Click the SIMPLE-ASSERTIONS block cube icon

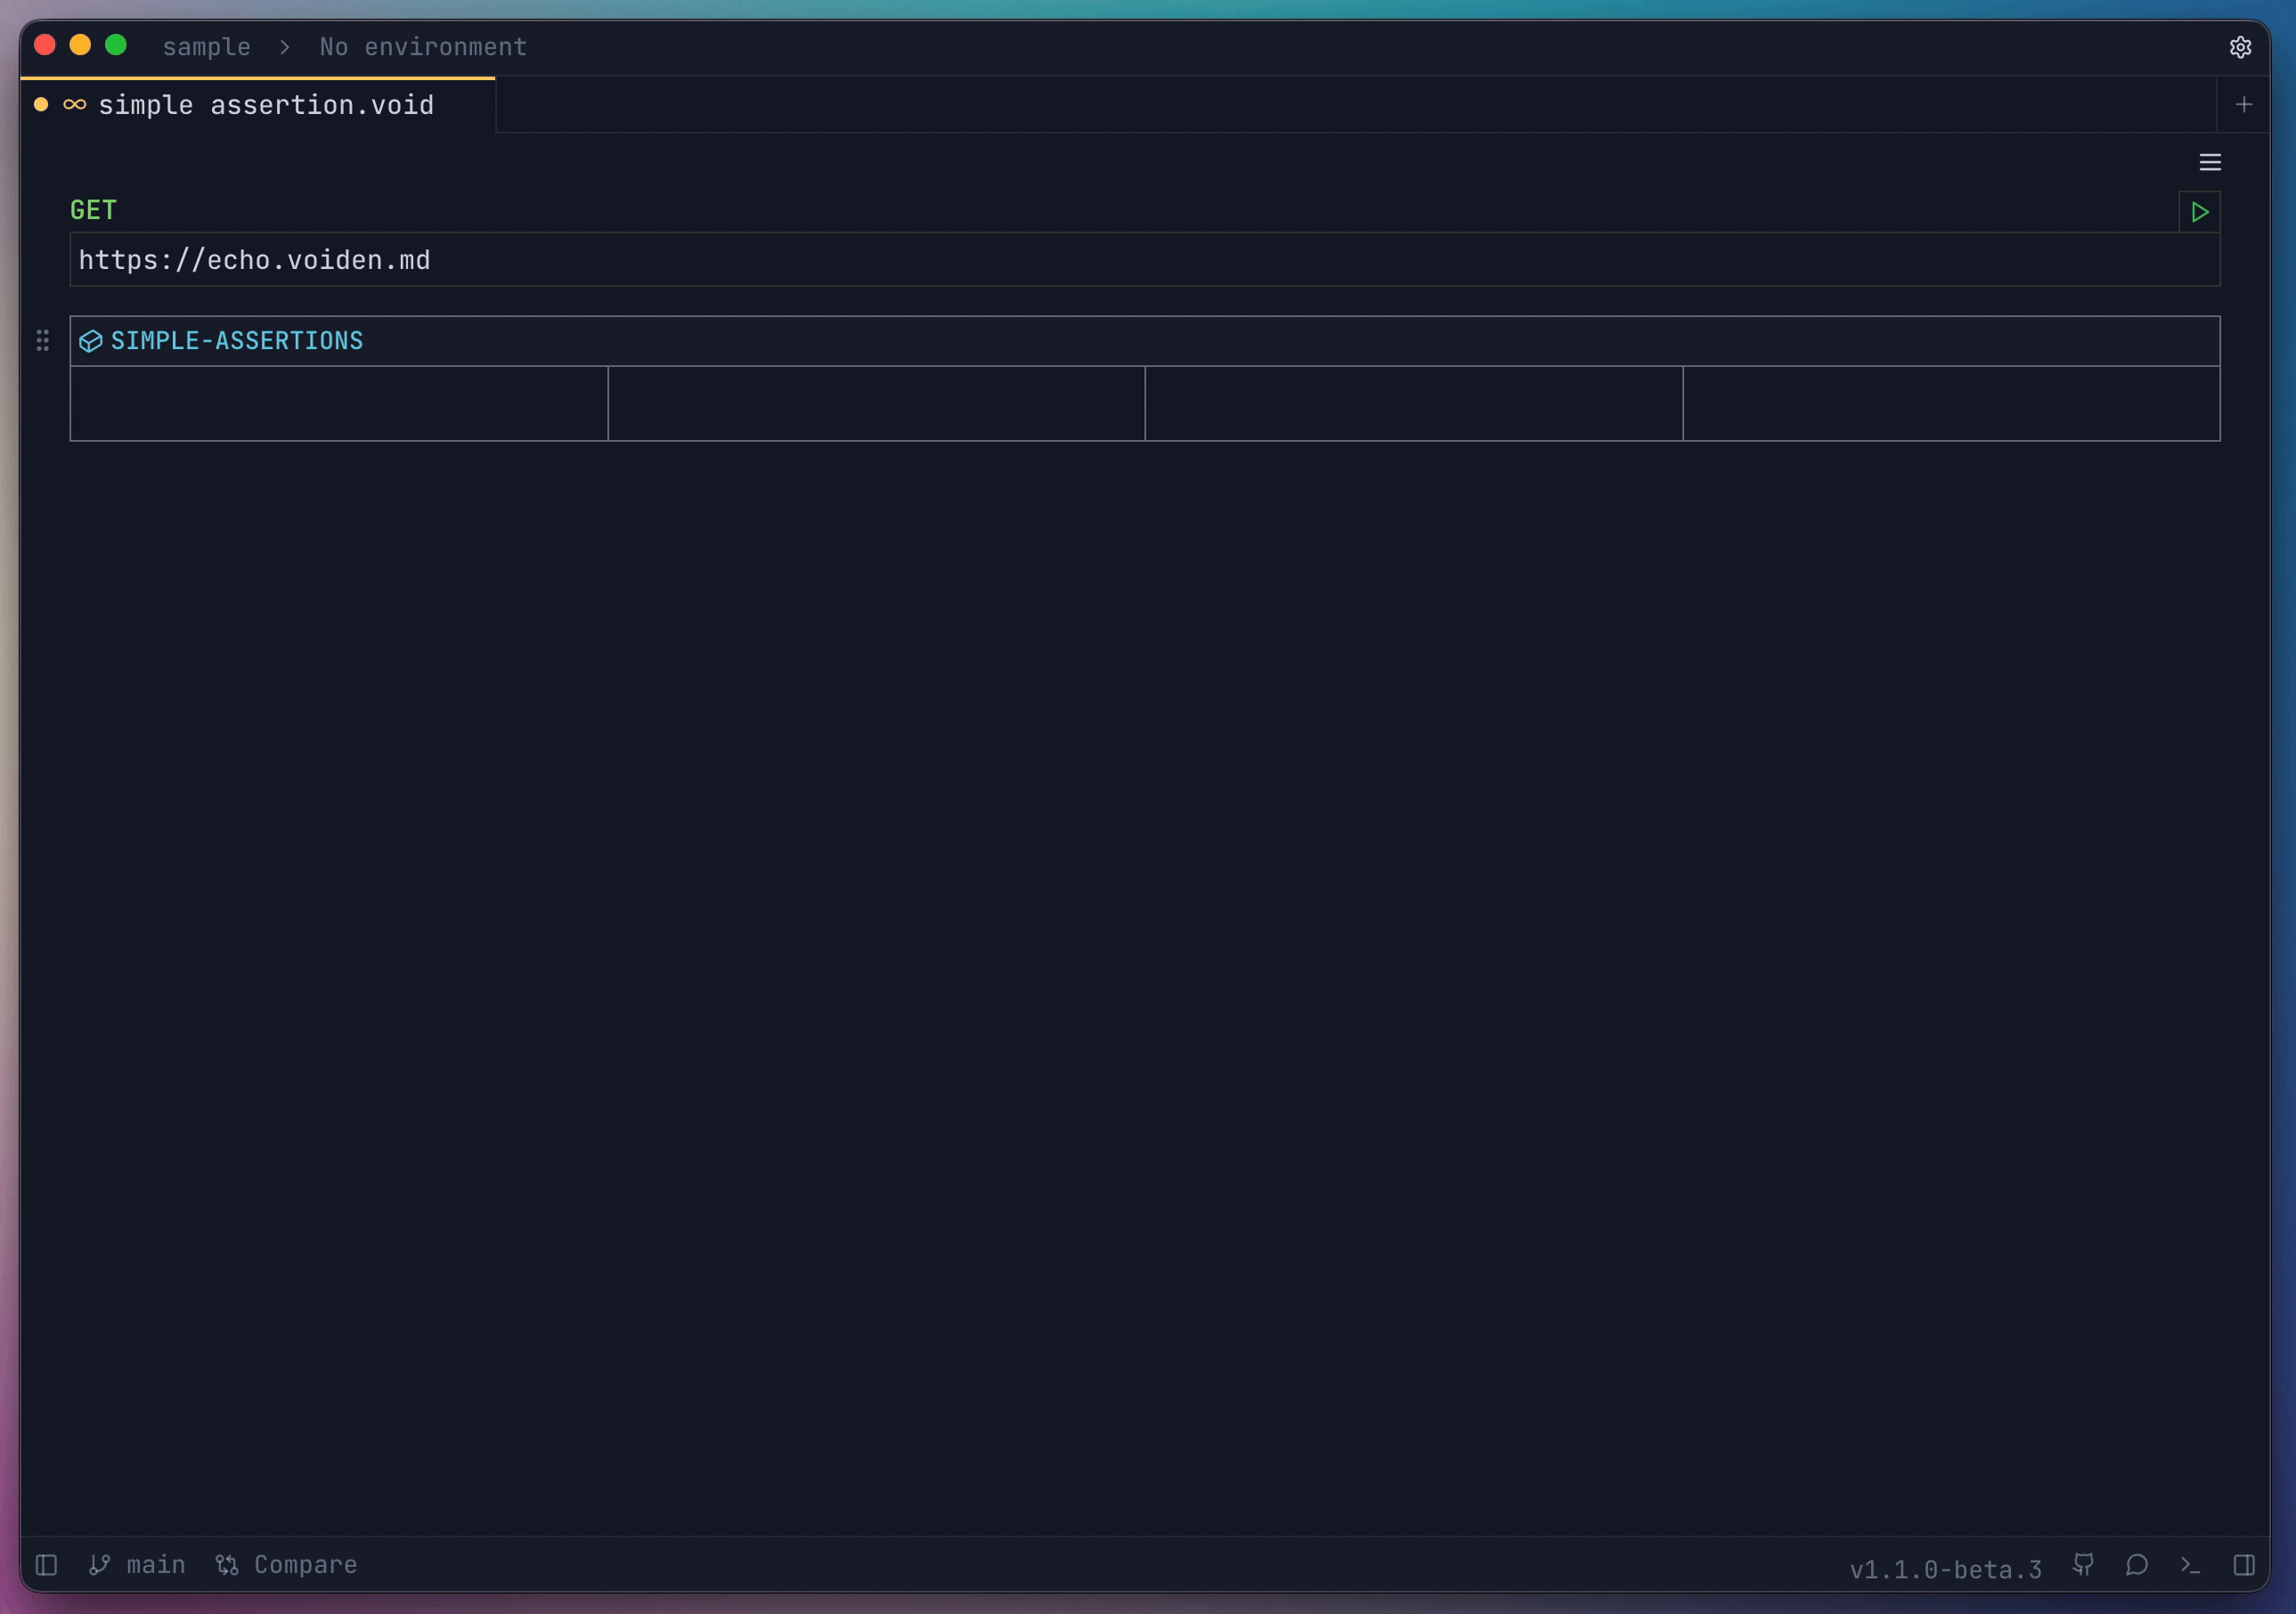tap(91, 340)
